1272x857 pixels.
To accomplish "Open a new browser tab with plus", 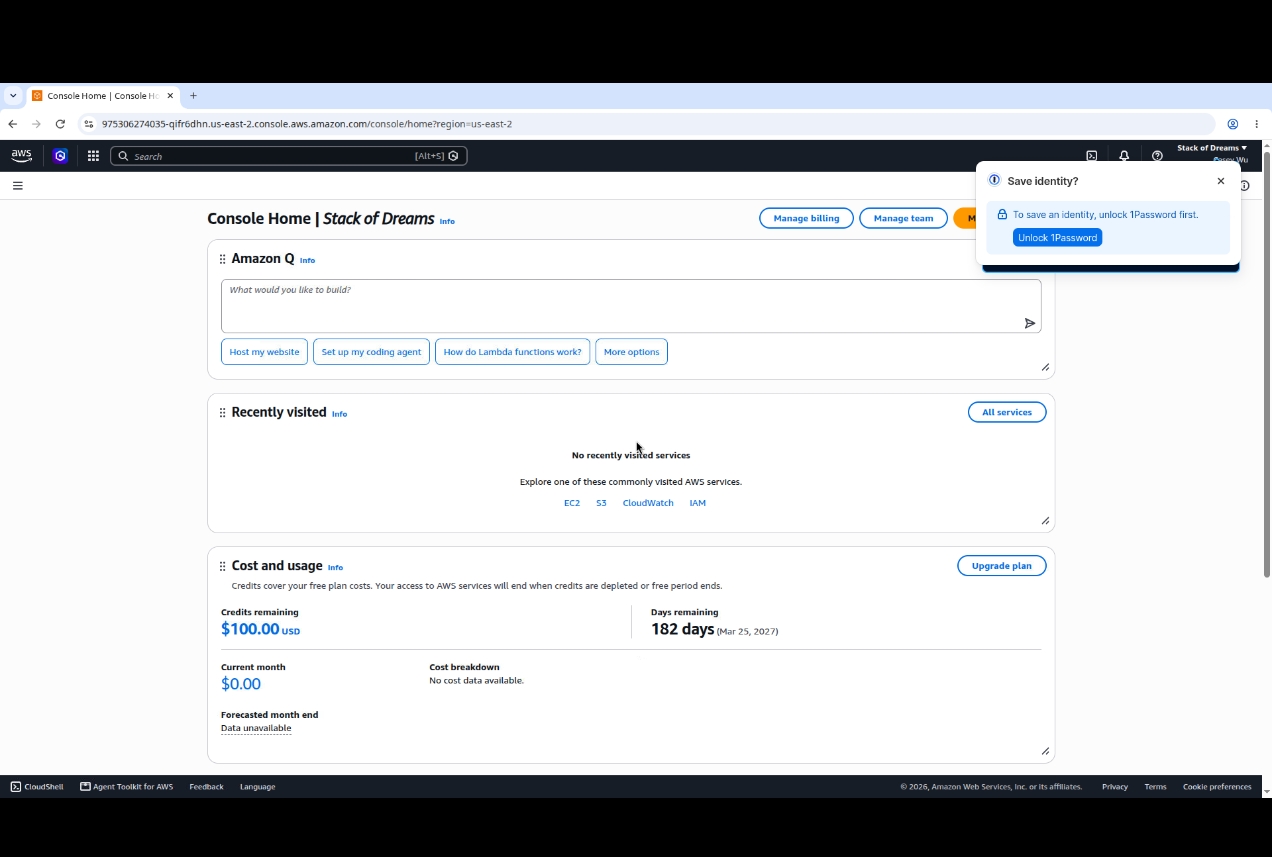I will (193, 96).
